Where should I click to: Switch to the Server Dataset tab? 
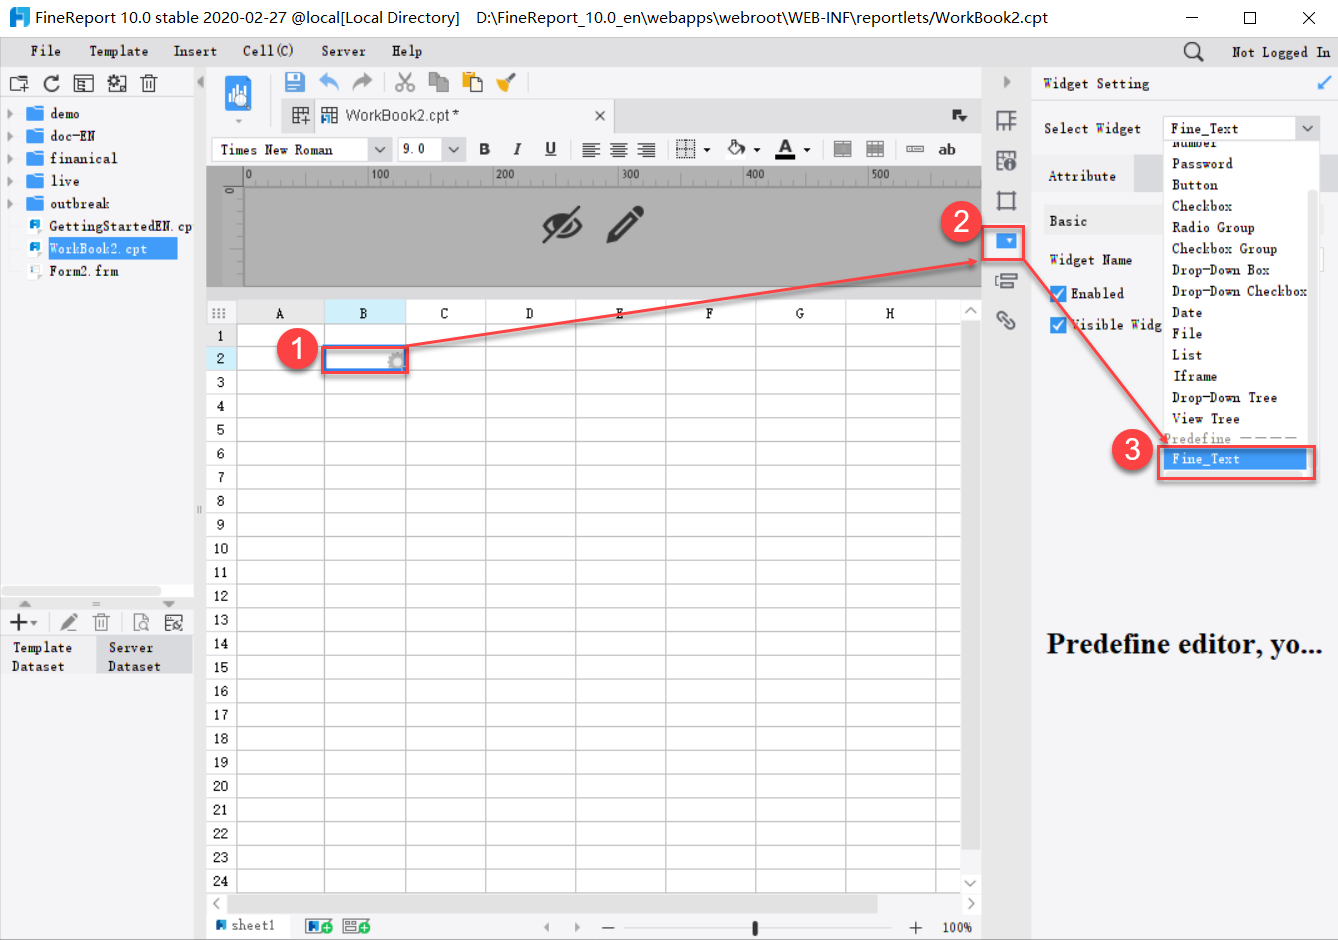[131, 654]
